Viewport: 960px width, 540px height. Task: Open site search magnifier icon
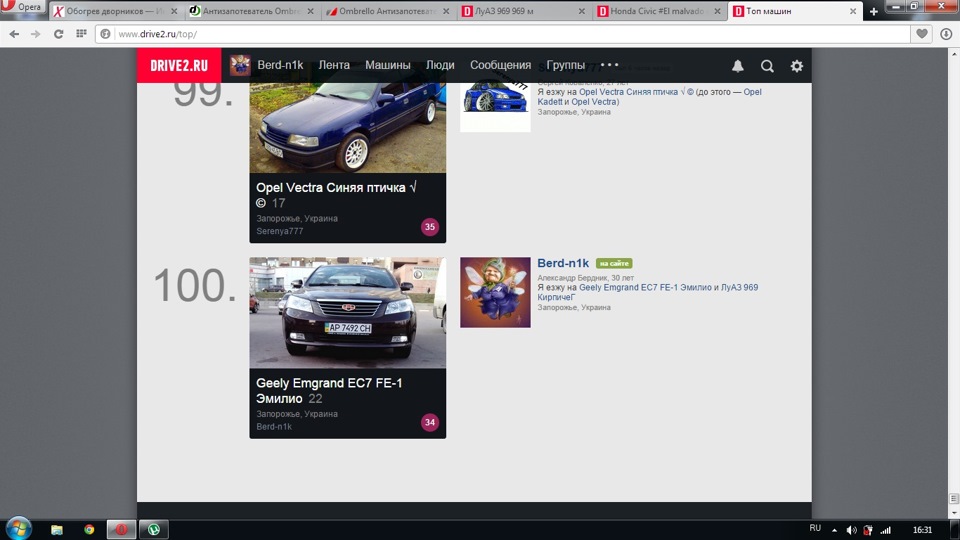tap(767, 66)
